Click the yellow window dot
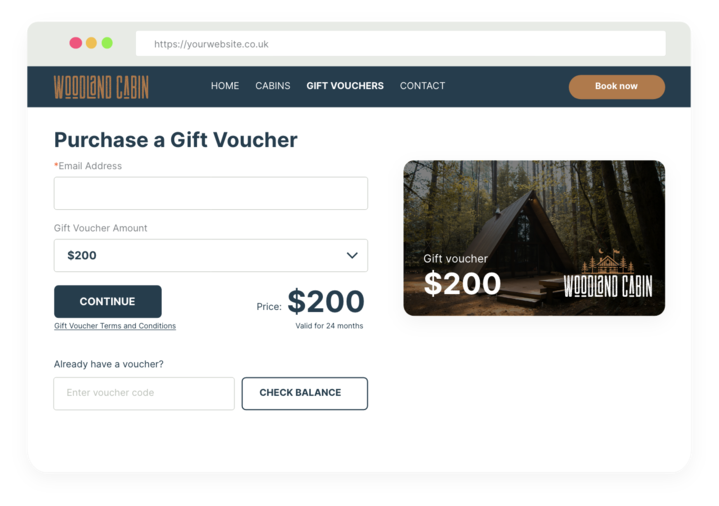Image resolution: width=719 pixels, height=506 pixels. [x=91, y=43]
